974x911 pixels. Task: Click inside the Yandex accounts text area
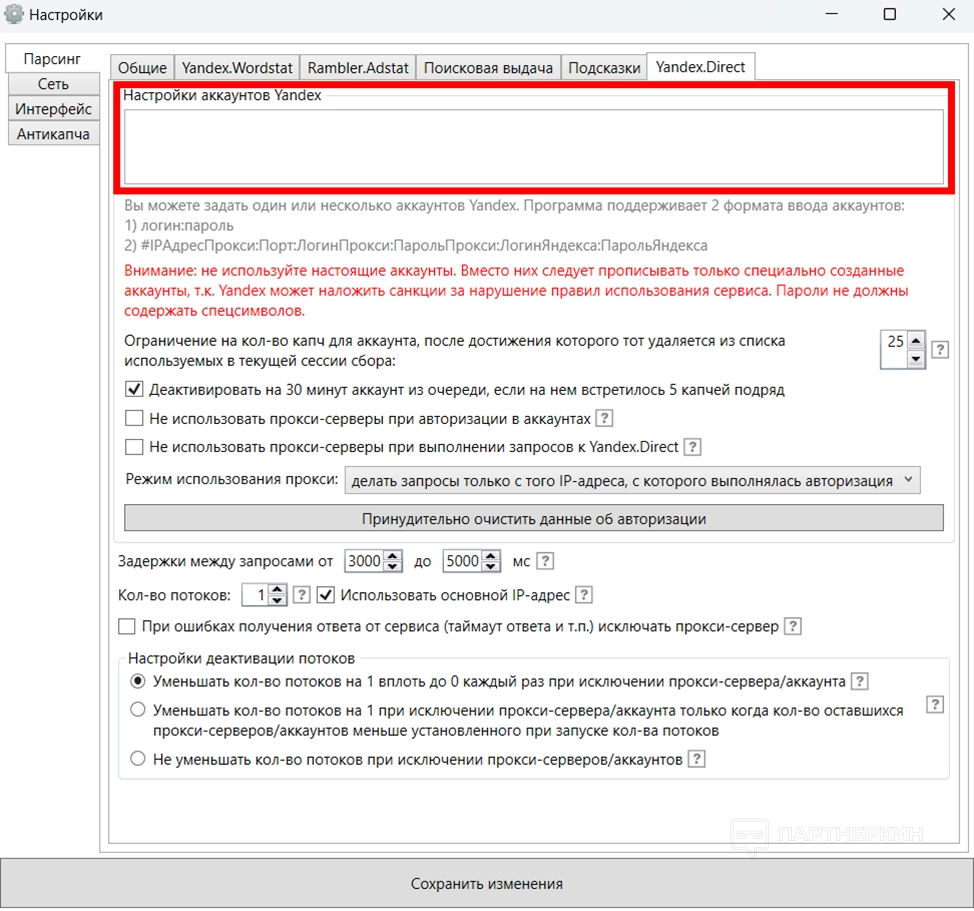coord(534,147)
